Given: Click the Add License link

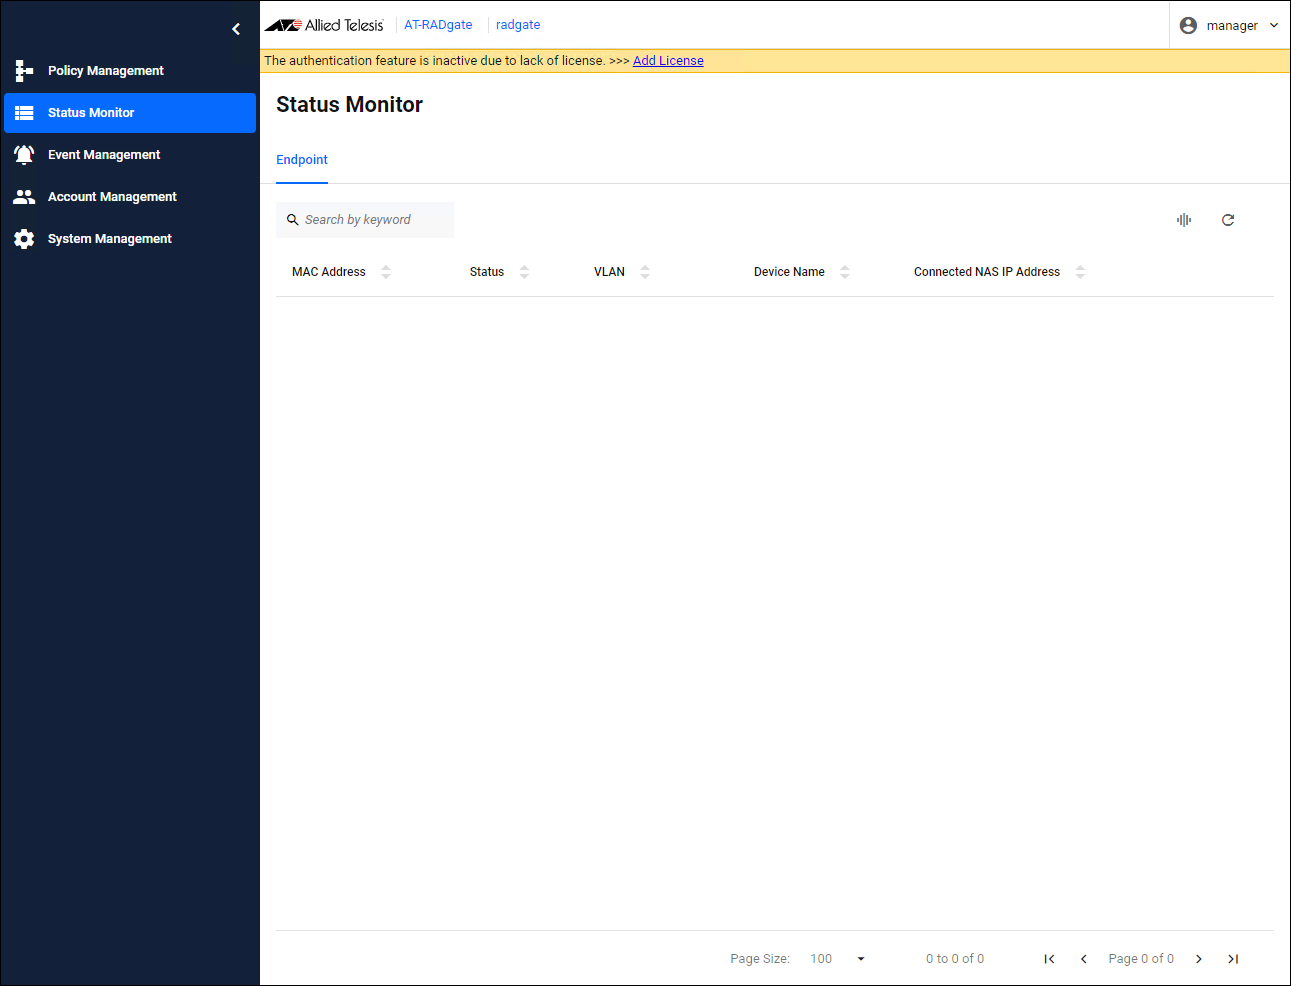Looking at the screenshot, I should (668, 61).
